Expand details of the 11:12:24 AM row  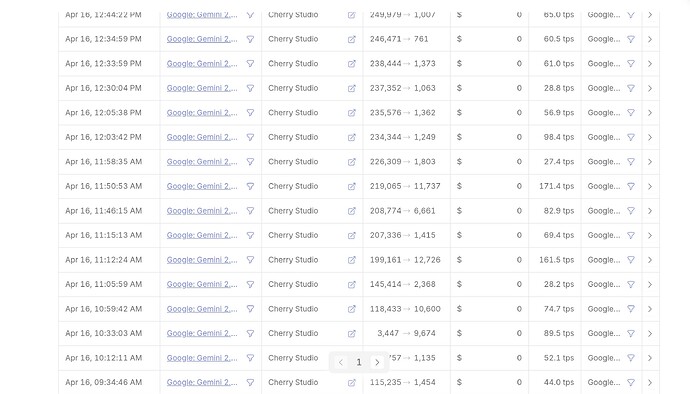click(650, 260)
